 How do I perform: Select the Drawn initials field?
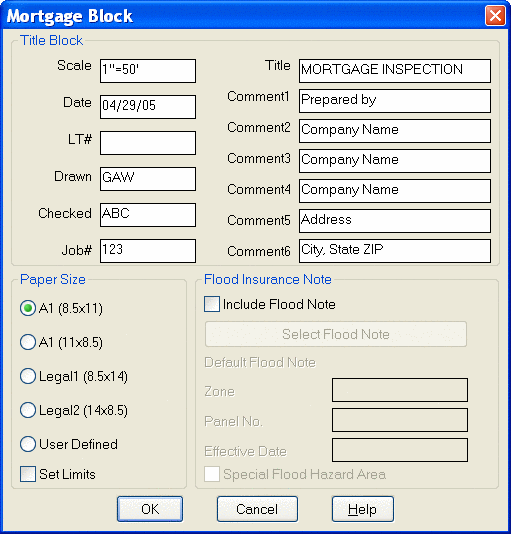[148, 179]
